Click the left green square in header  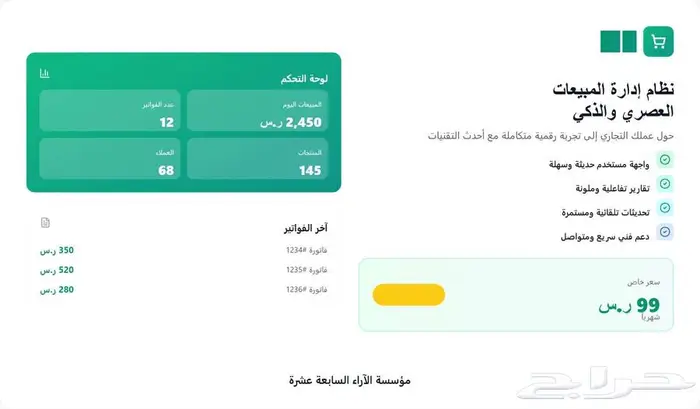608,41
